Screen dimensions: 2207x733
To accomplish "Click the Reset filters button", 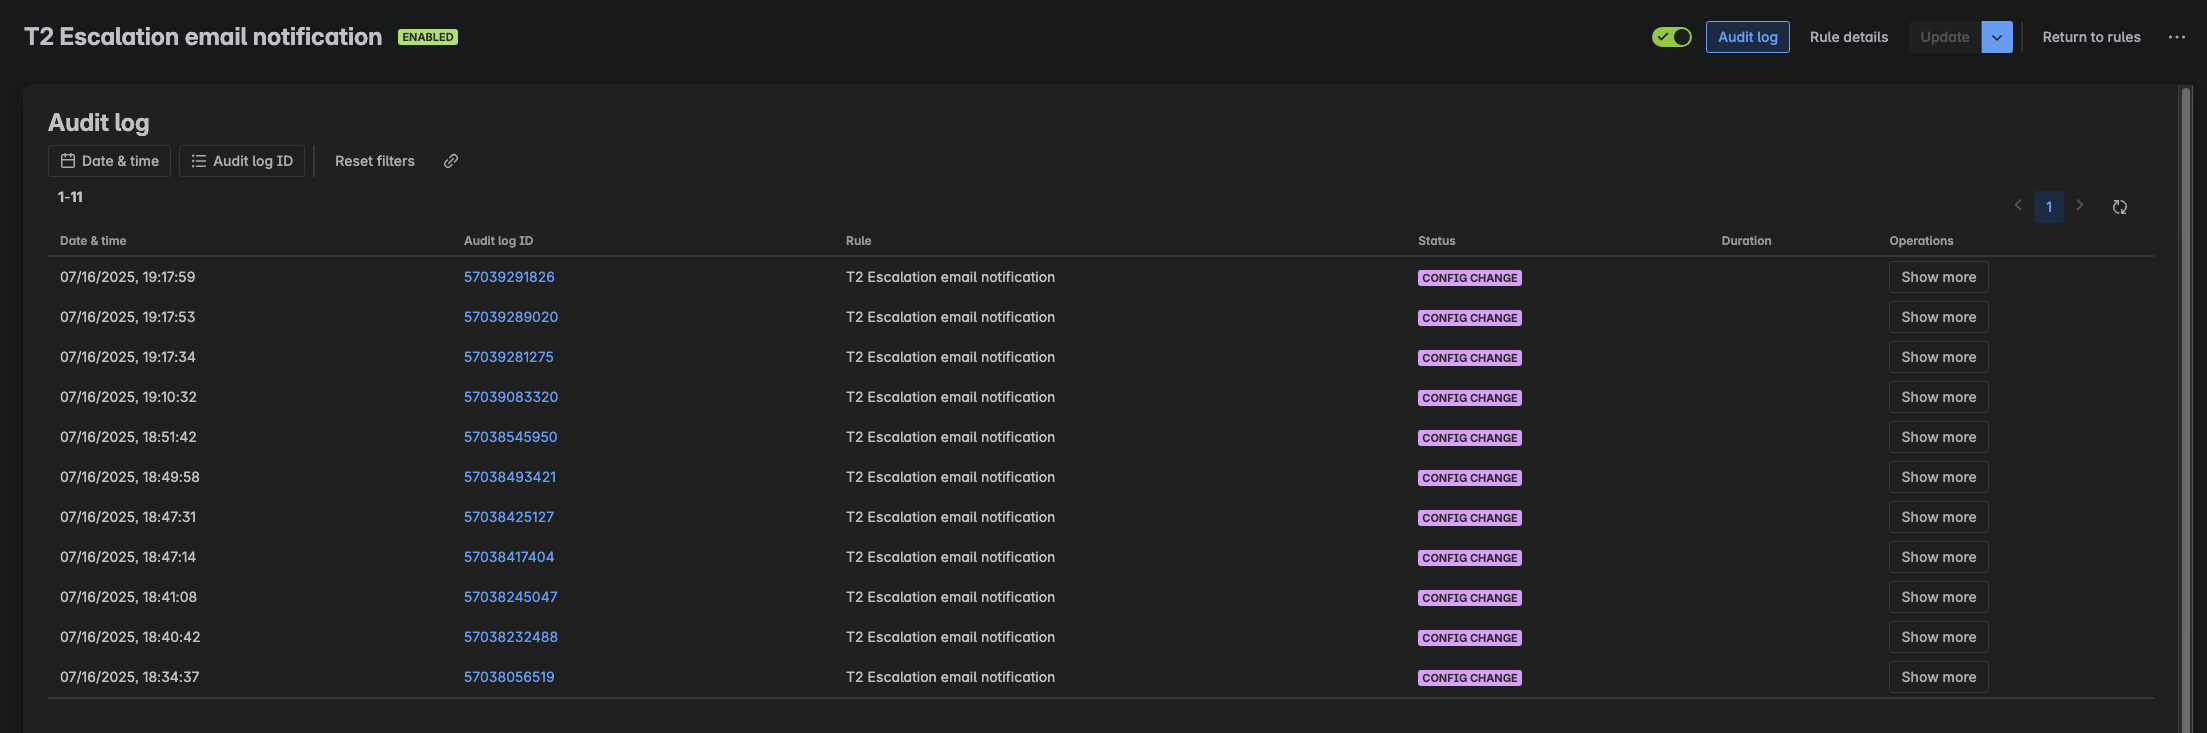I will tap(374, 161).
